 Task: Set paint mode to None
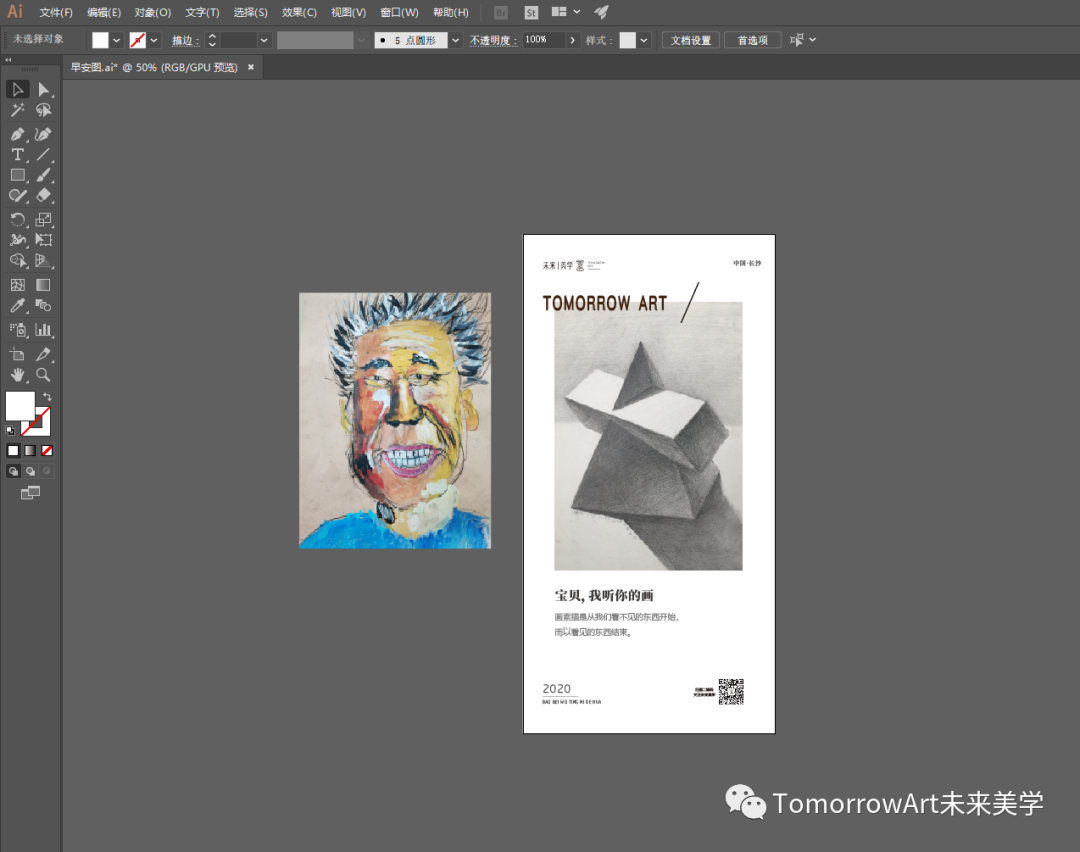coord(47,450)
